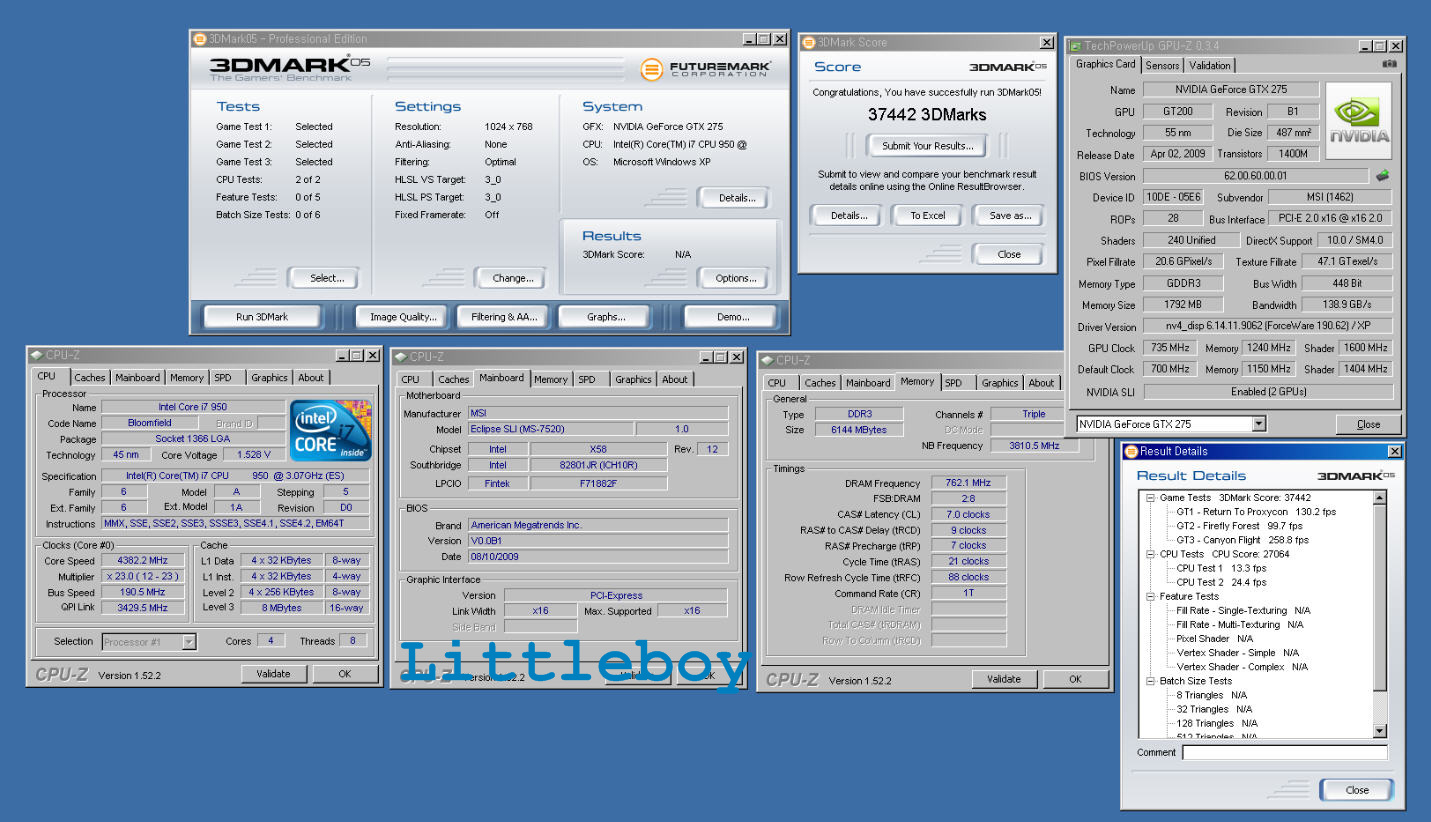Open the GPU selector dropdown in GPU-Z
The image size is (1431, 822).
[1259, 424]
